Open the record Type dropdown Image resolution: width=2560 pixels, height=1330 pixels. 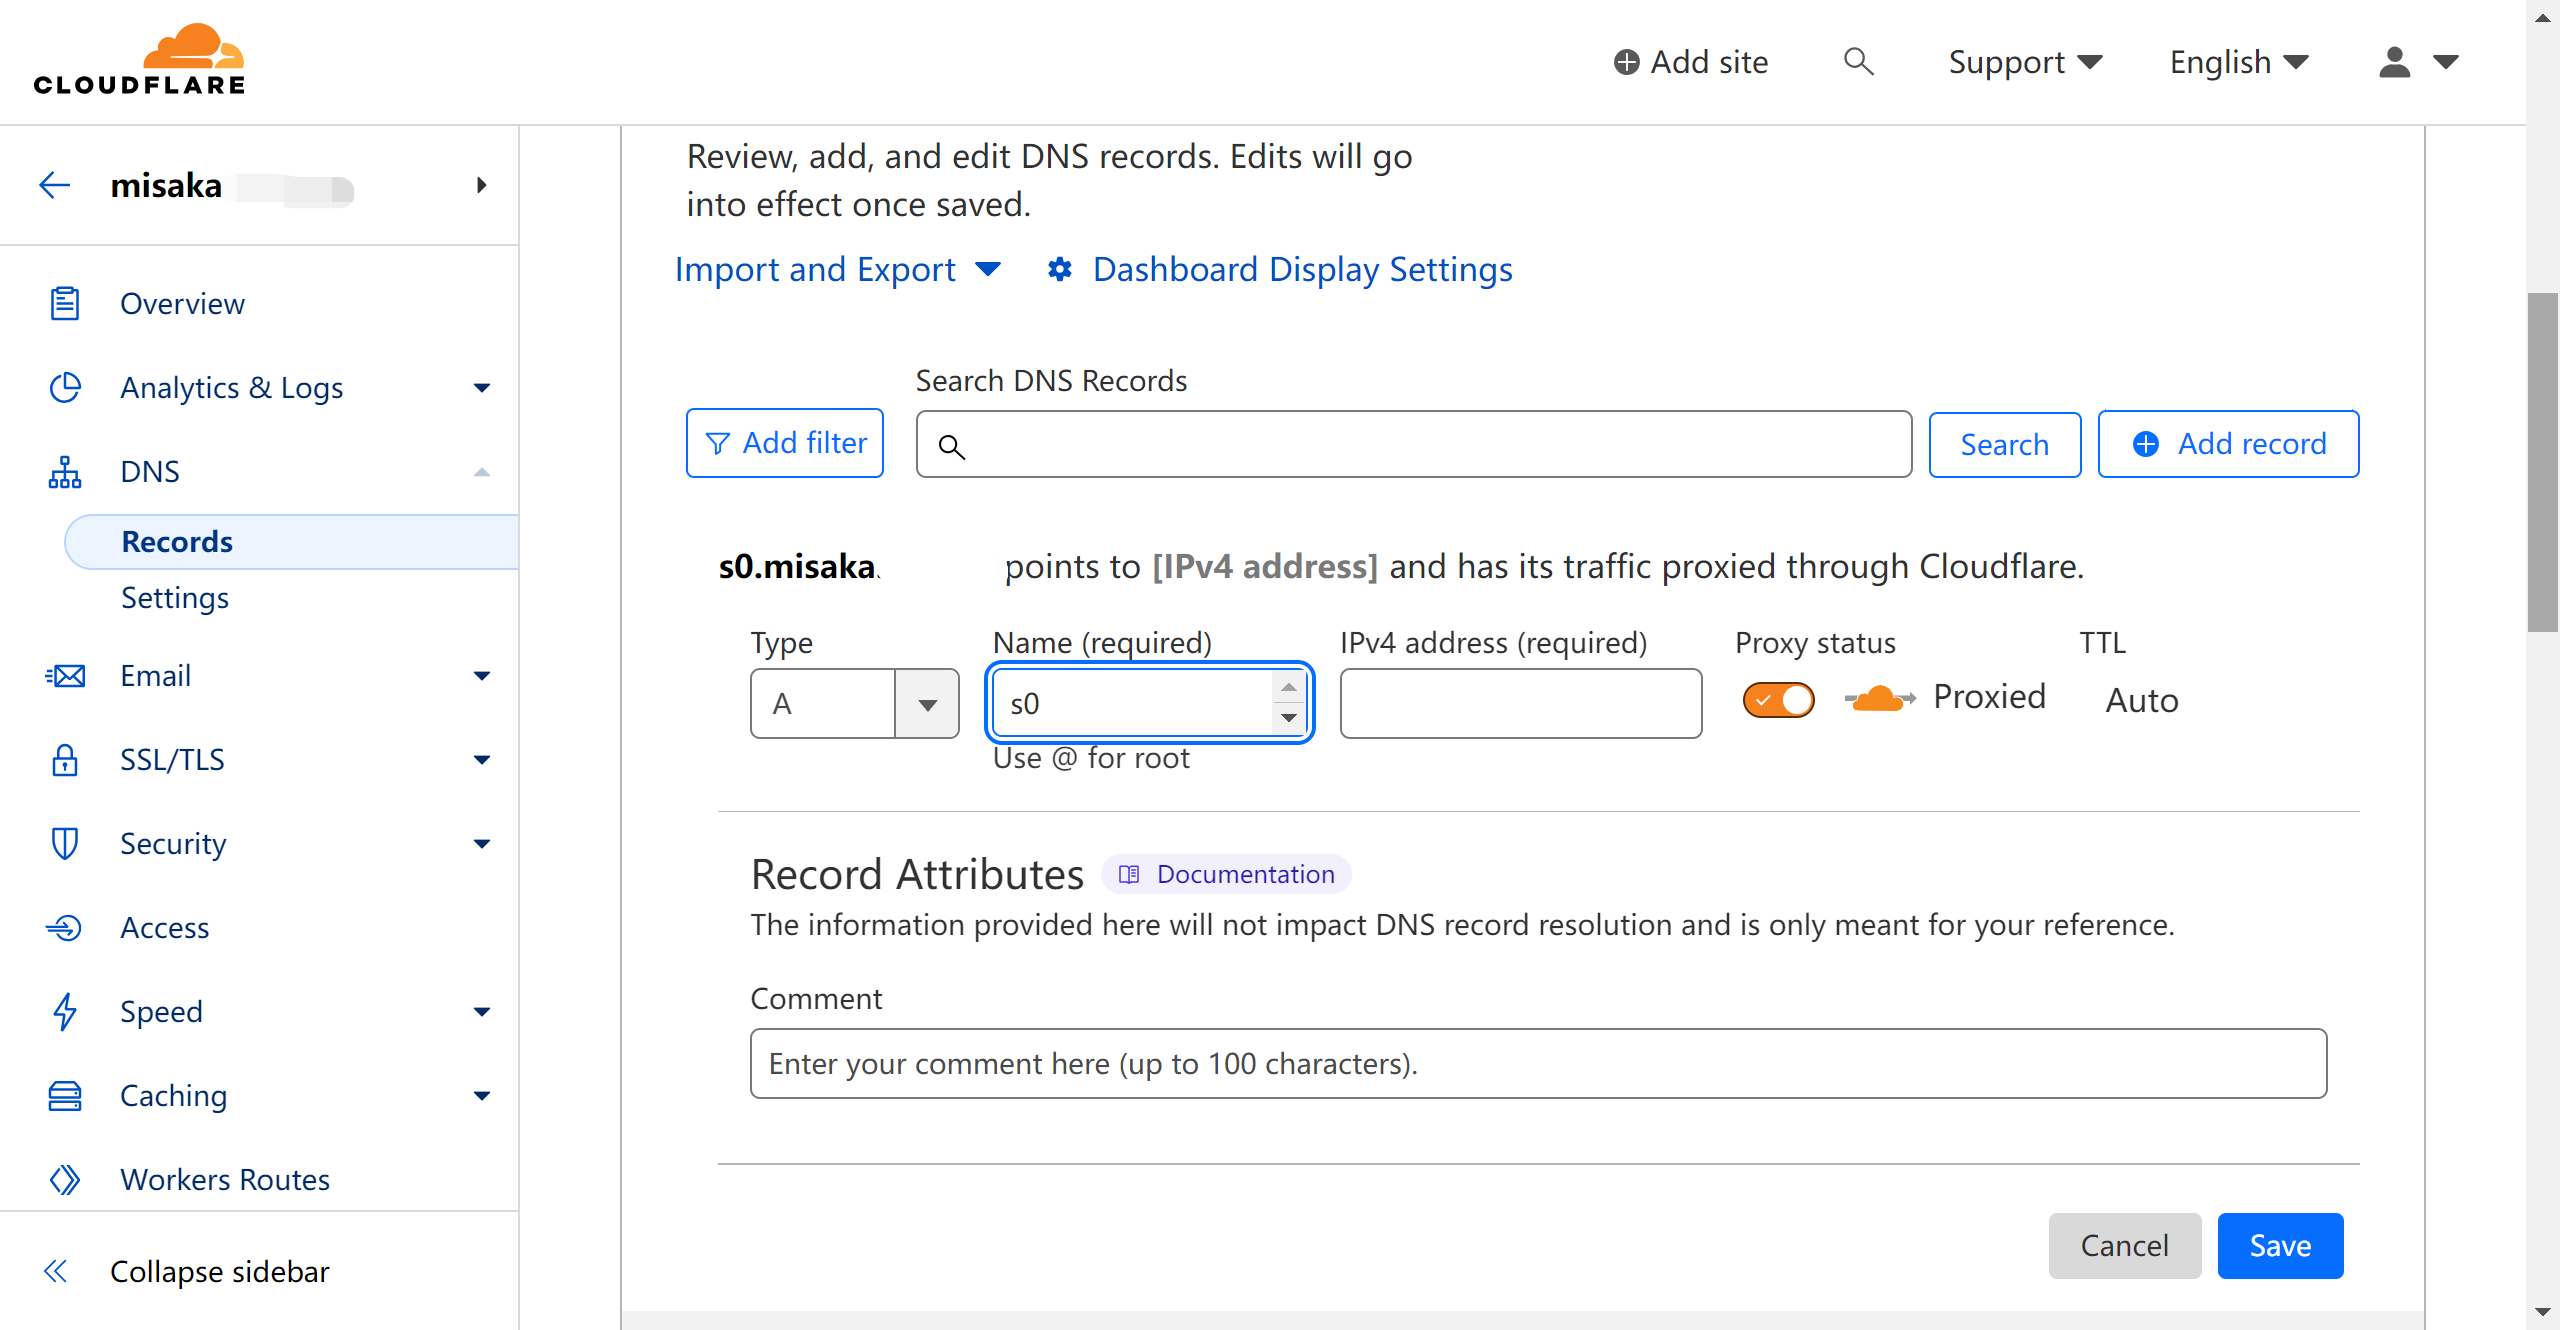[x=854, y=704]
